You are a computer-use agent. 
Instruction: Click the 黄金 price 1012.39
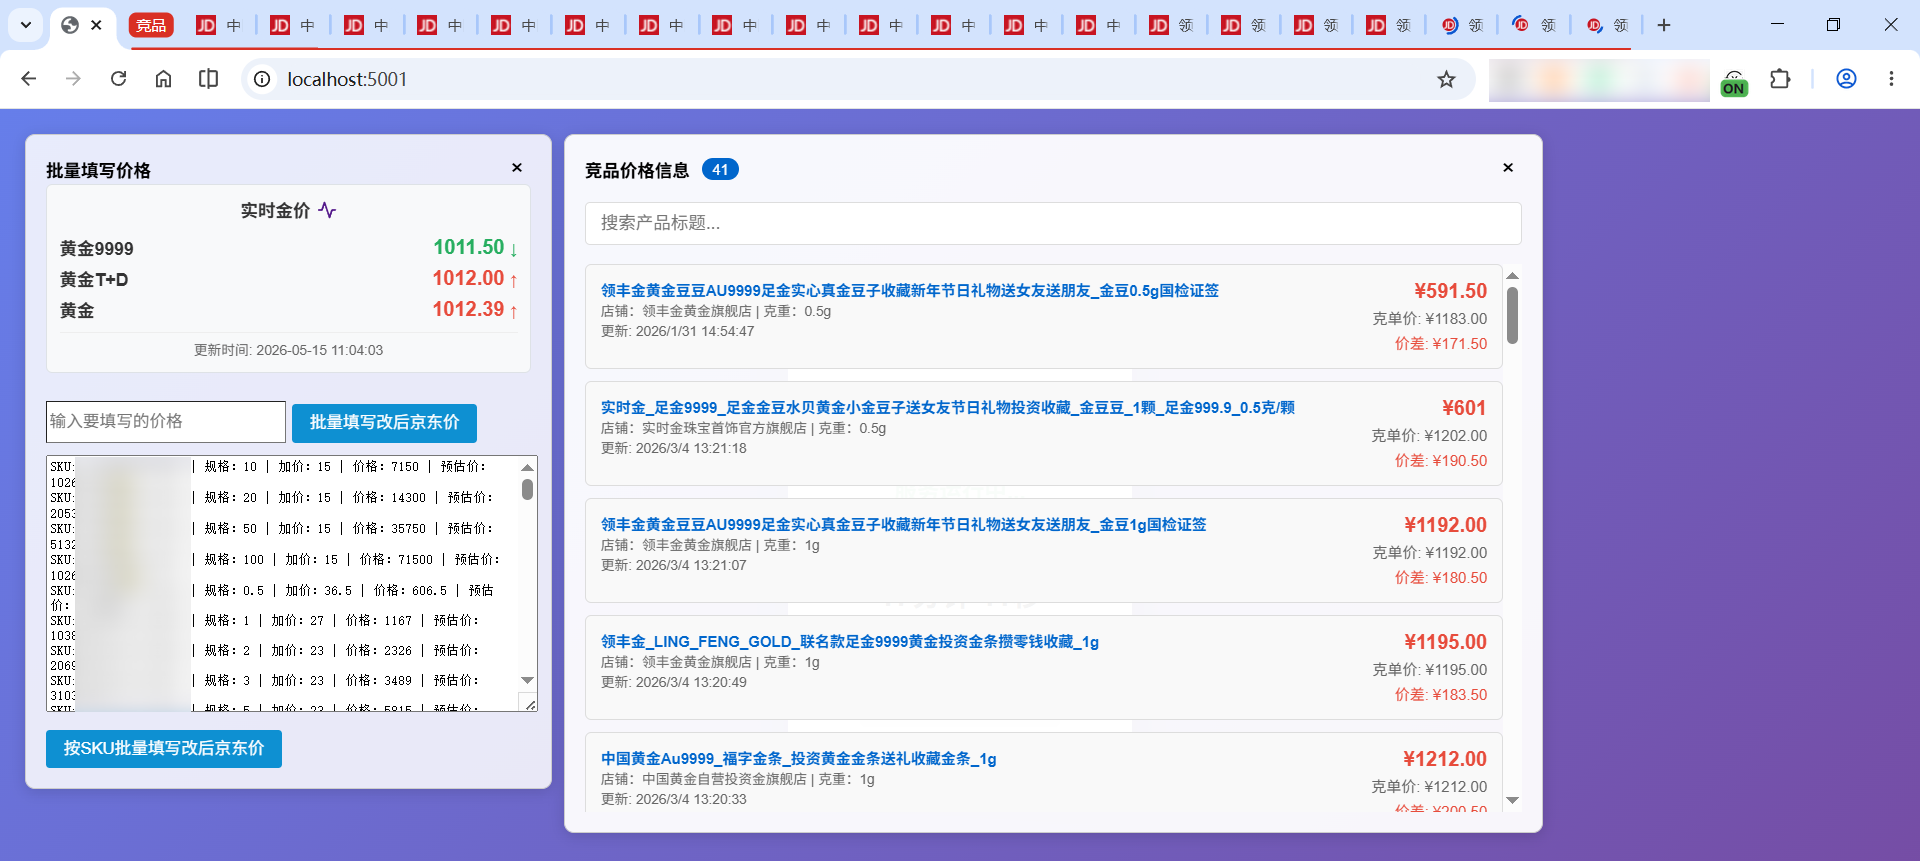pyautogui.click(x=468, y=309)
